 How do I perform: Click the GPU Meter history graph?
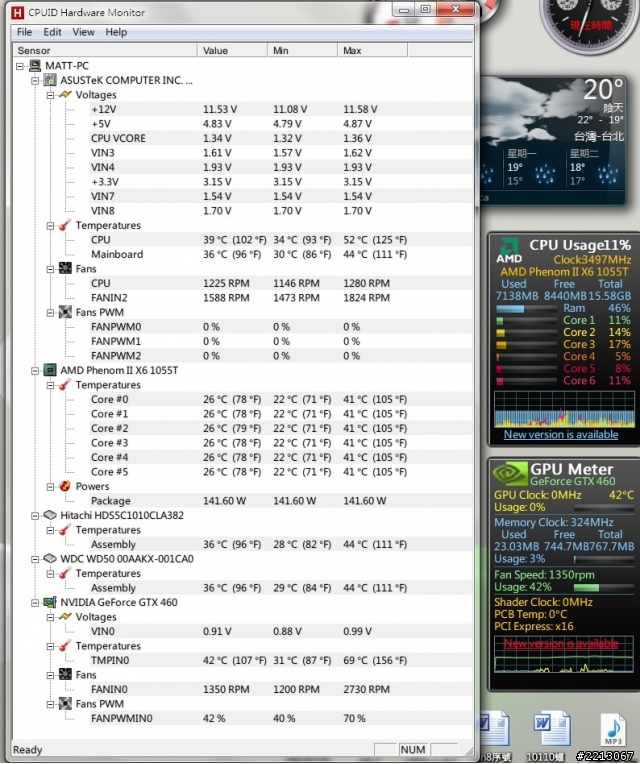click(564, 654)
